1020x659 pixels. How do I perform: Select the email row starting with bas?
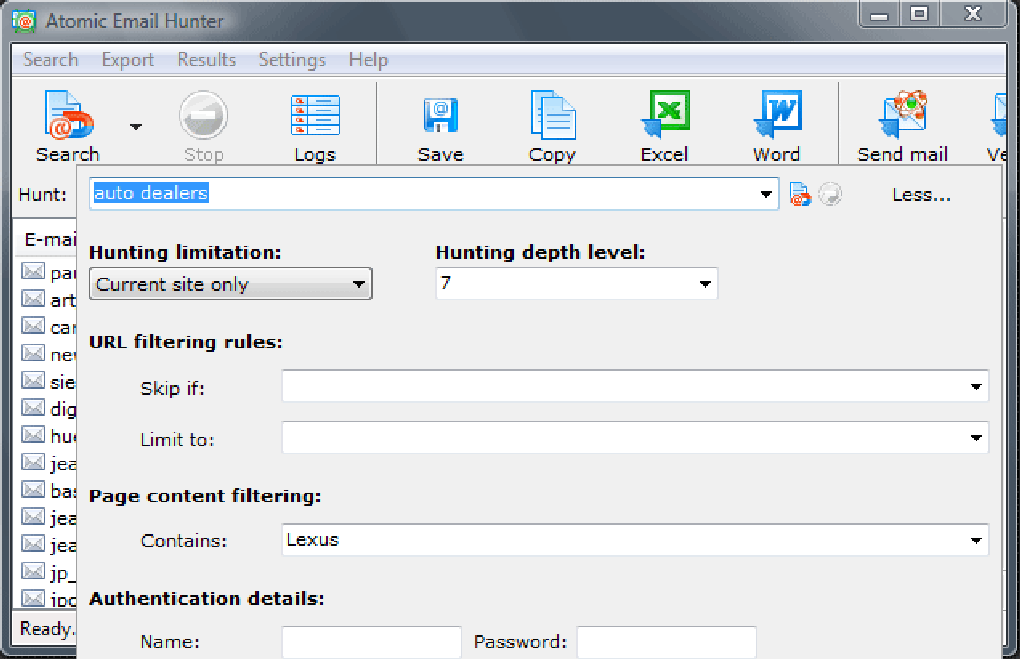point(49,490)
